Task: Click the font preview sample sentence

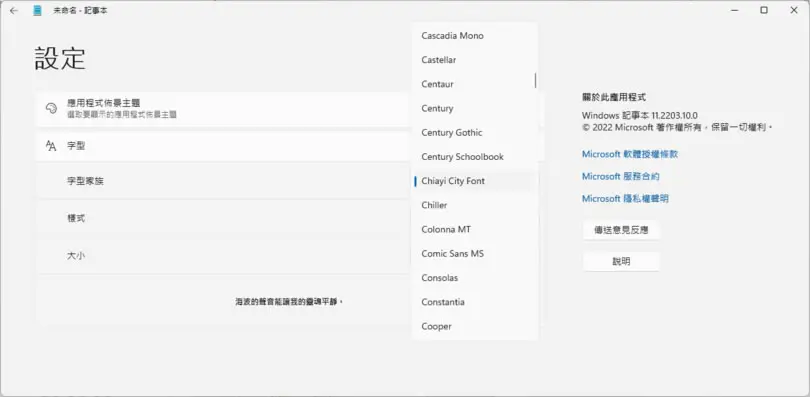Action: click(289, 301)
